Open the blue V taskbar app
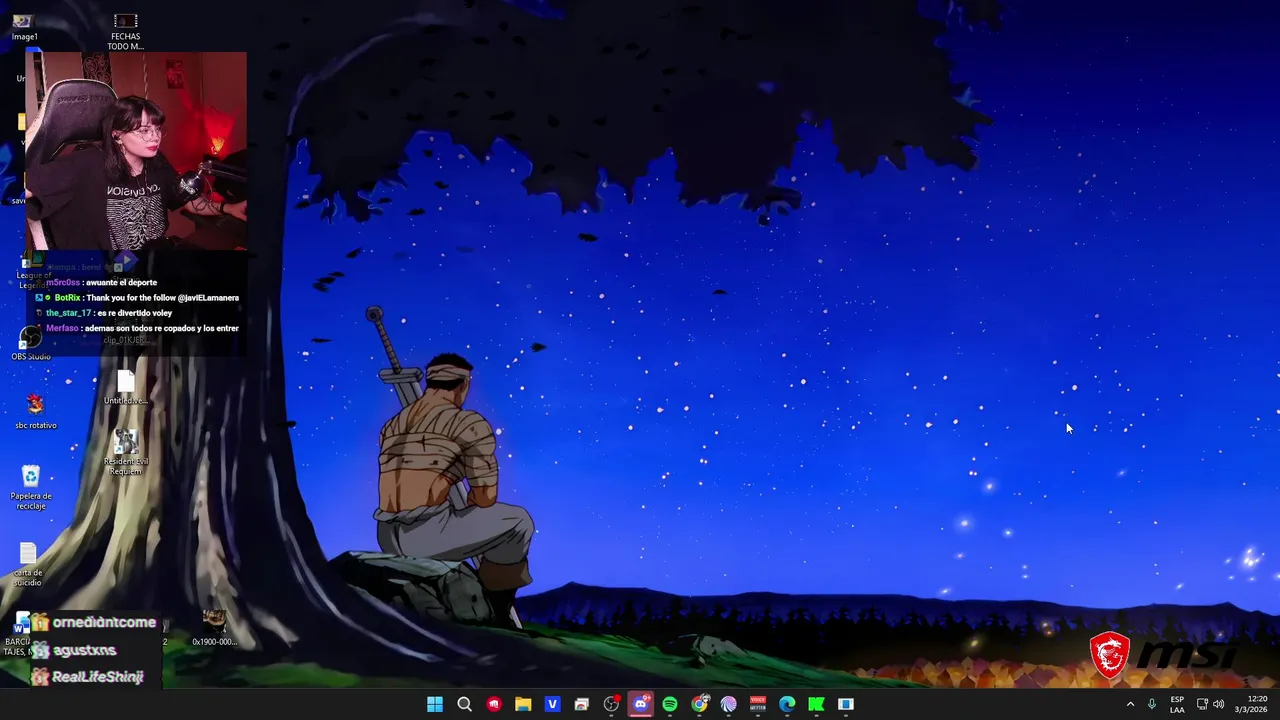This screenshot has height=720, width=1280. click(552, 704)
